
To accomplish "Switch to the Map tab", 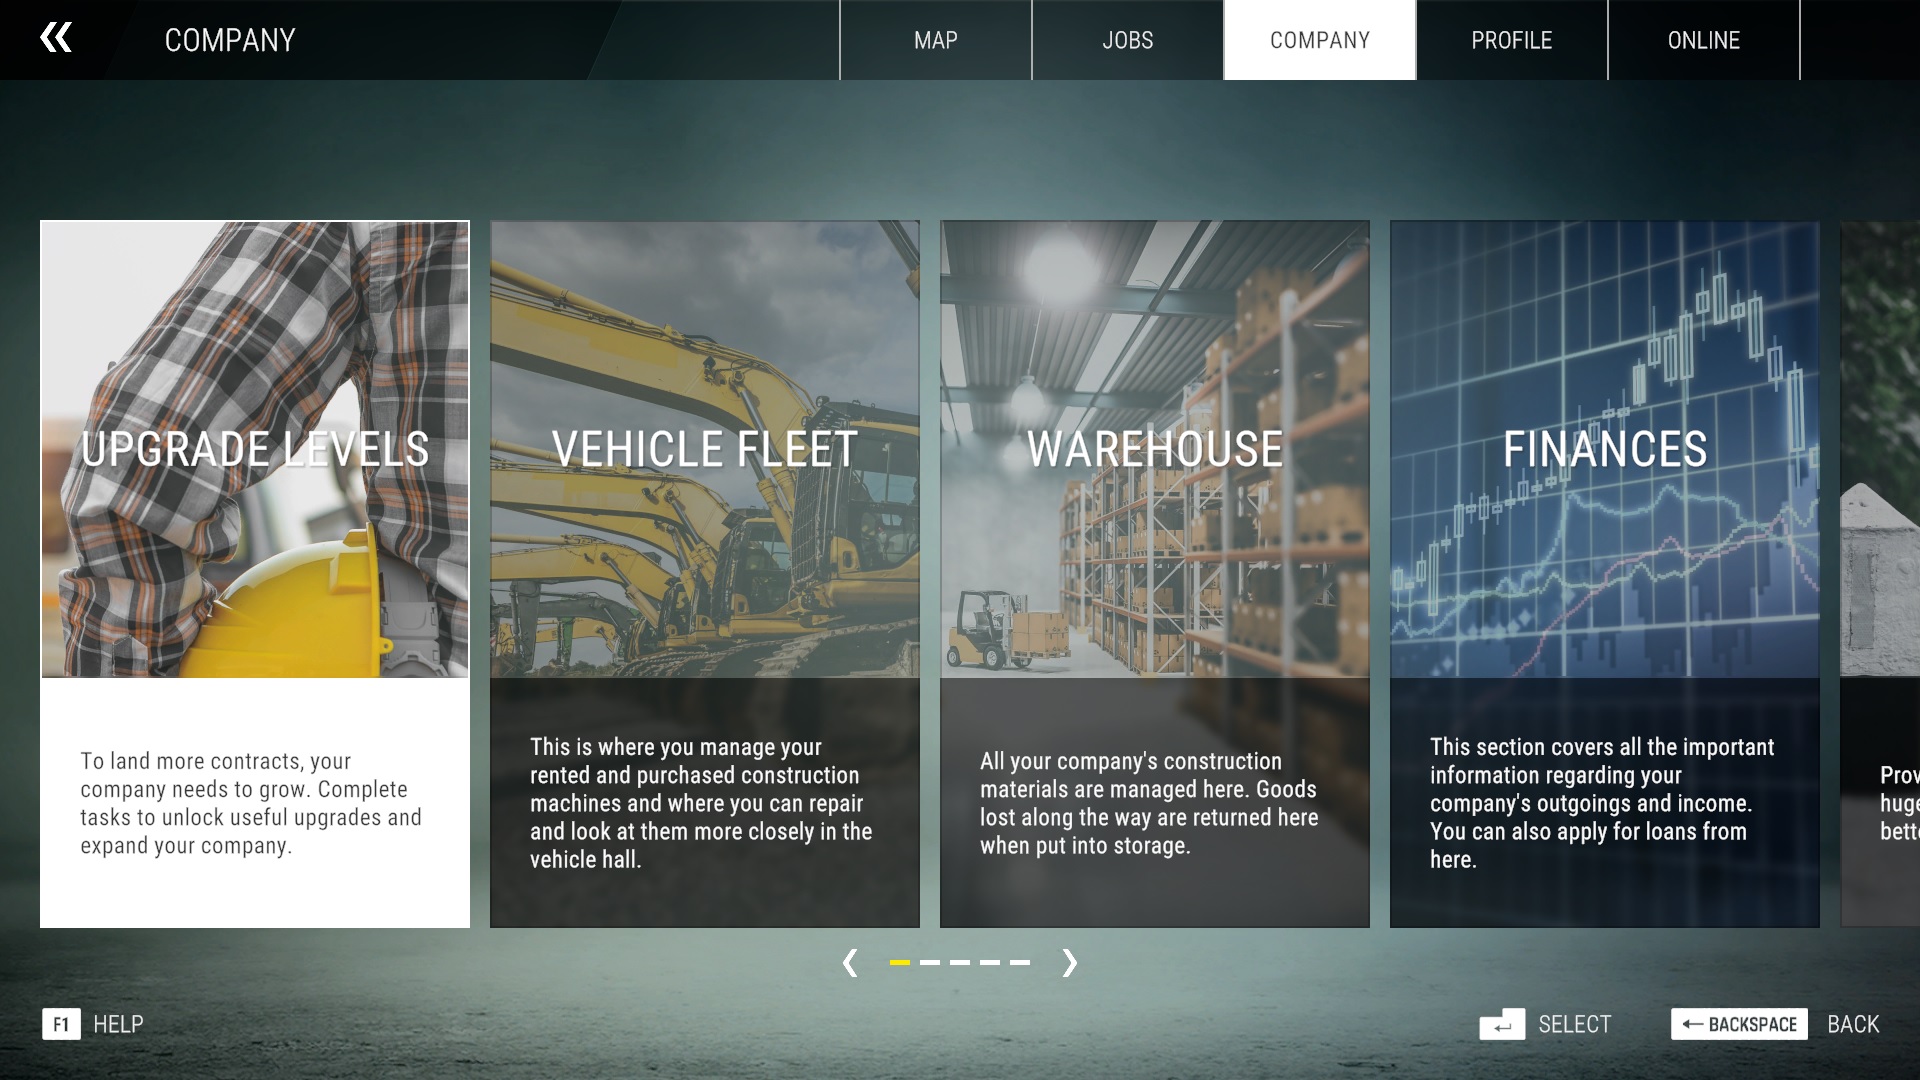I will [935, 40].
